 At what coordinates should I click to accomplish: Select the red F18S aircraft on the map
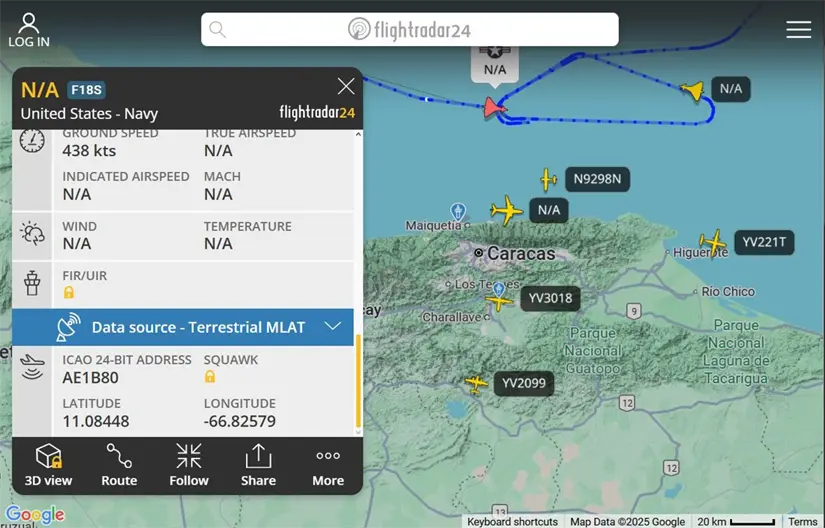(x=494, y=108)
